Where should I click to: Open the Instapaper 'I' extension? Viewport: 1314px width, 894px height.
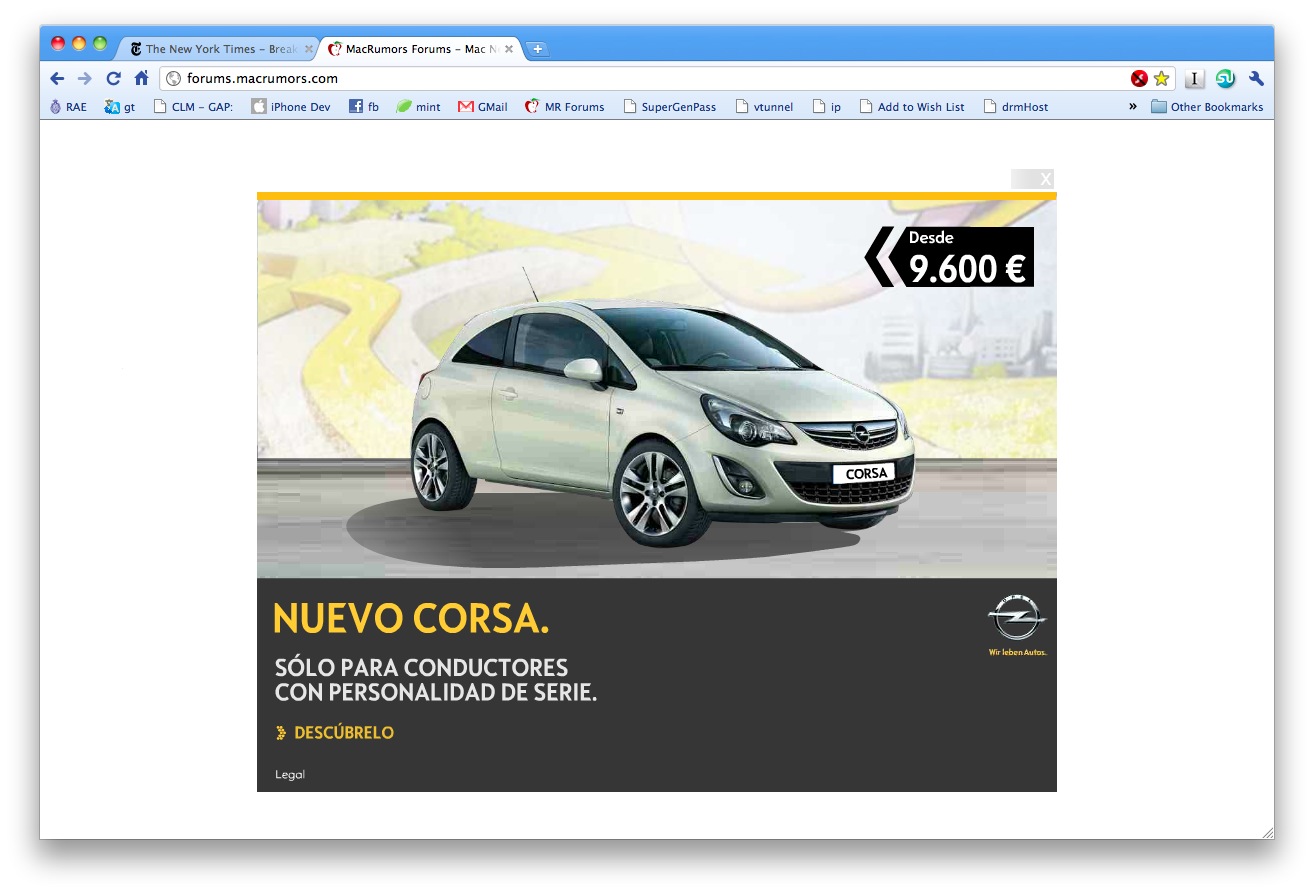1195,78
